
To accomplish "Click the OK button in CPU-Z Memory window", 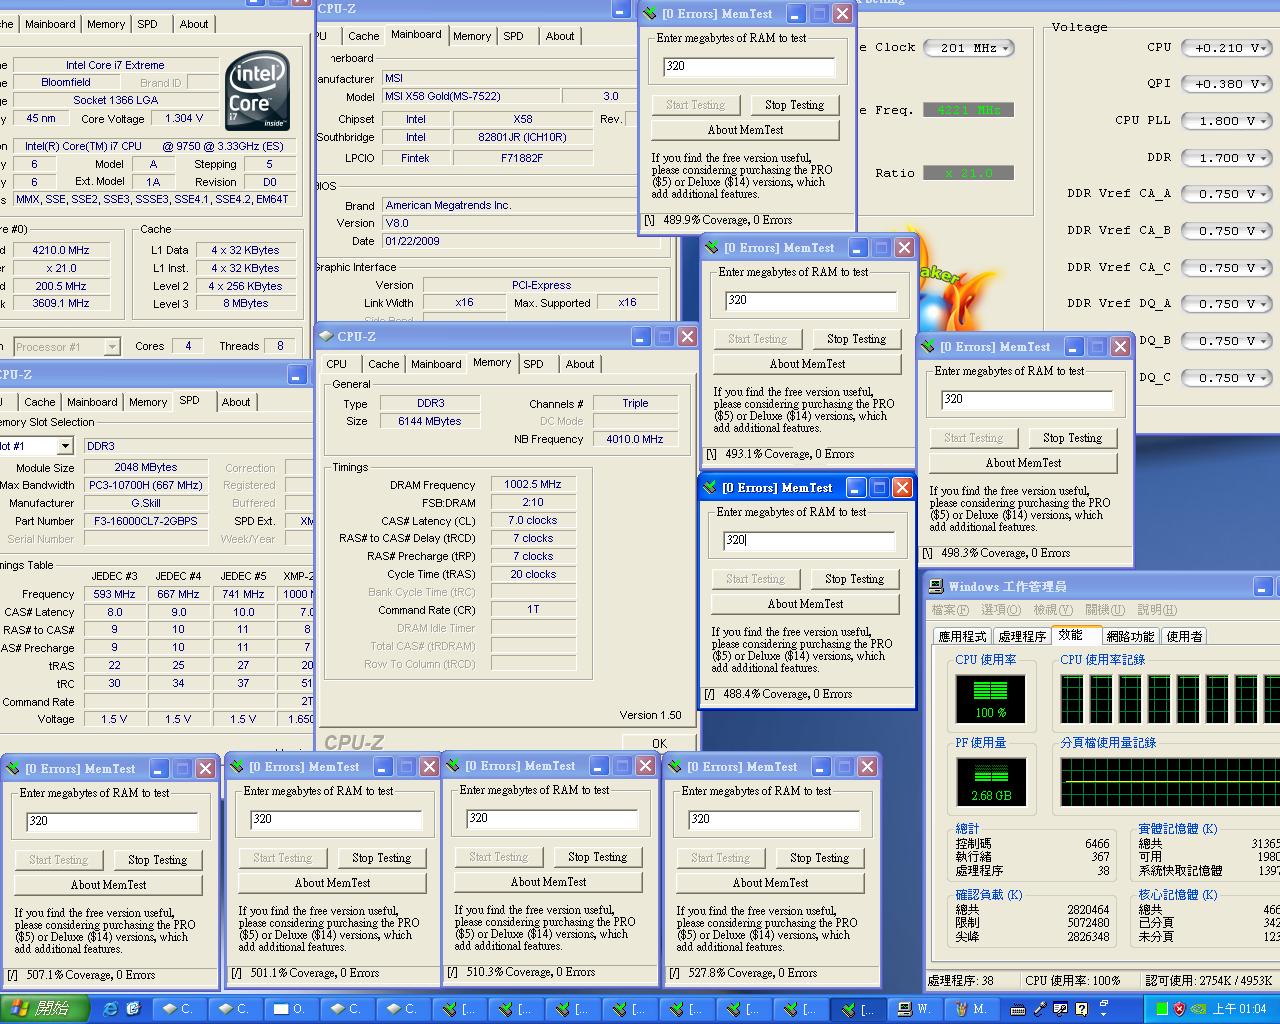I will (660, 743).
